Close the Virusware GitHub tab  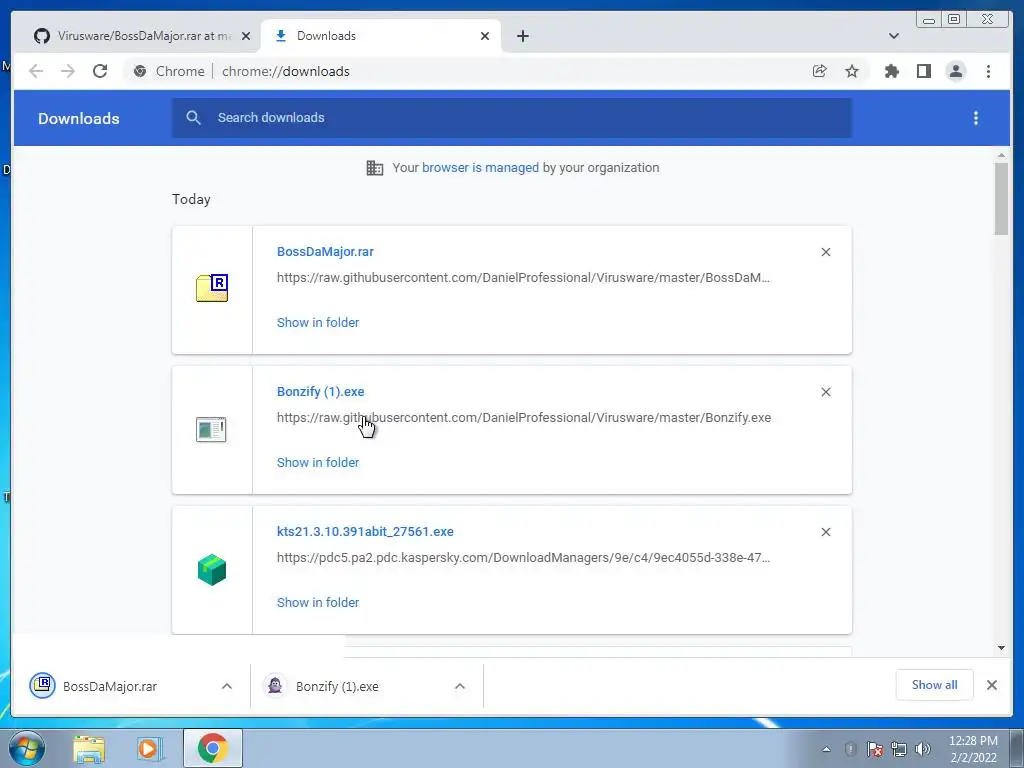click(246, 36)
